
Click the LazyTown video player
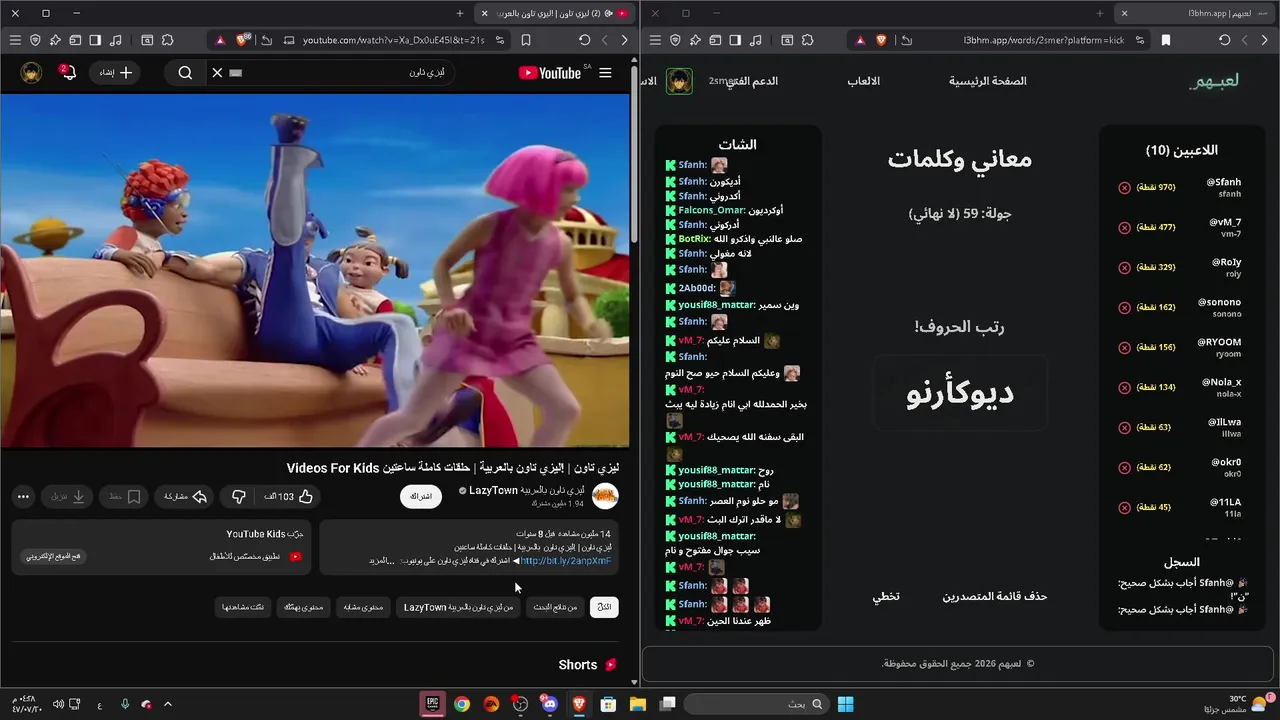tap(315, 270)
